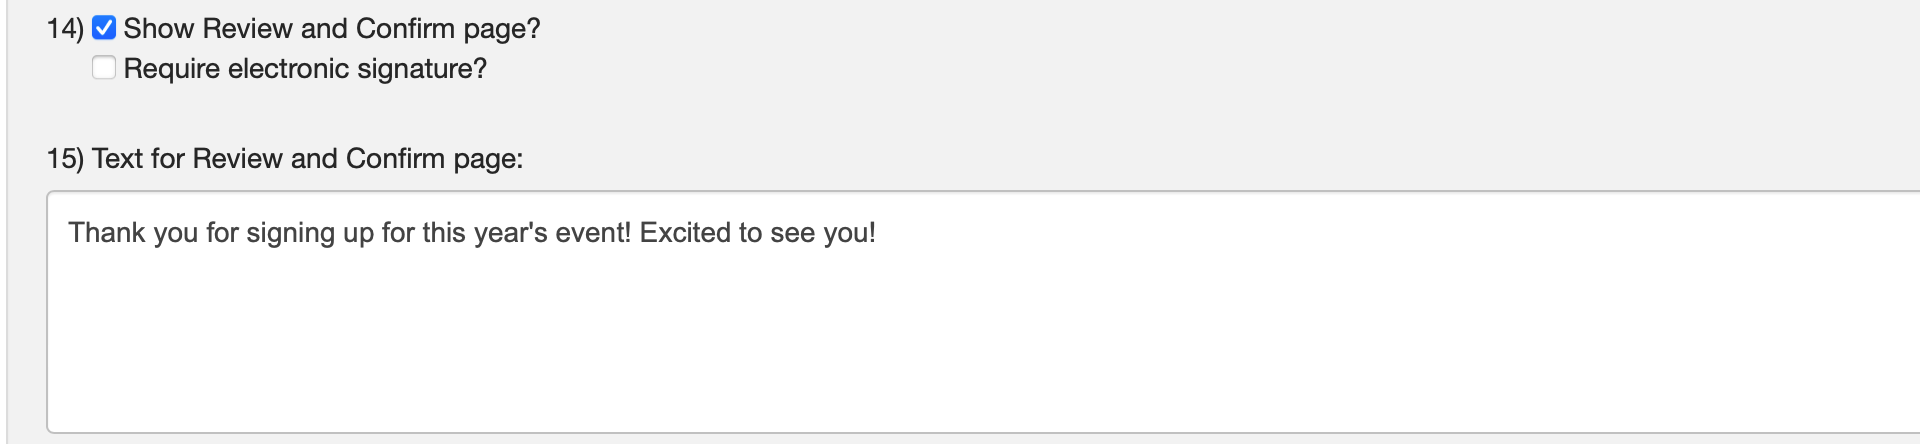Click the word "up" in the message

[357, 233]
